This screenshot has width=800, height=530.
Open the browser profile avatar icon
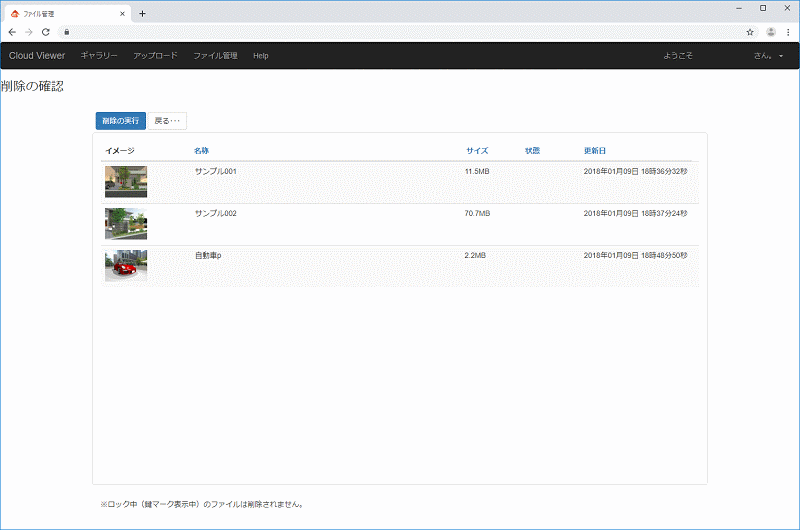tap(771, 32)
